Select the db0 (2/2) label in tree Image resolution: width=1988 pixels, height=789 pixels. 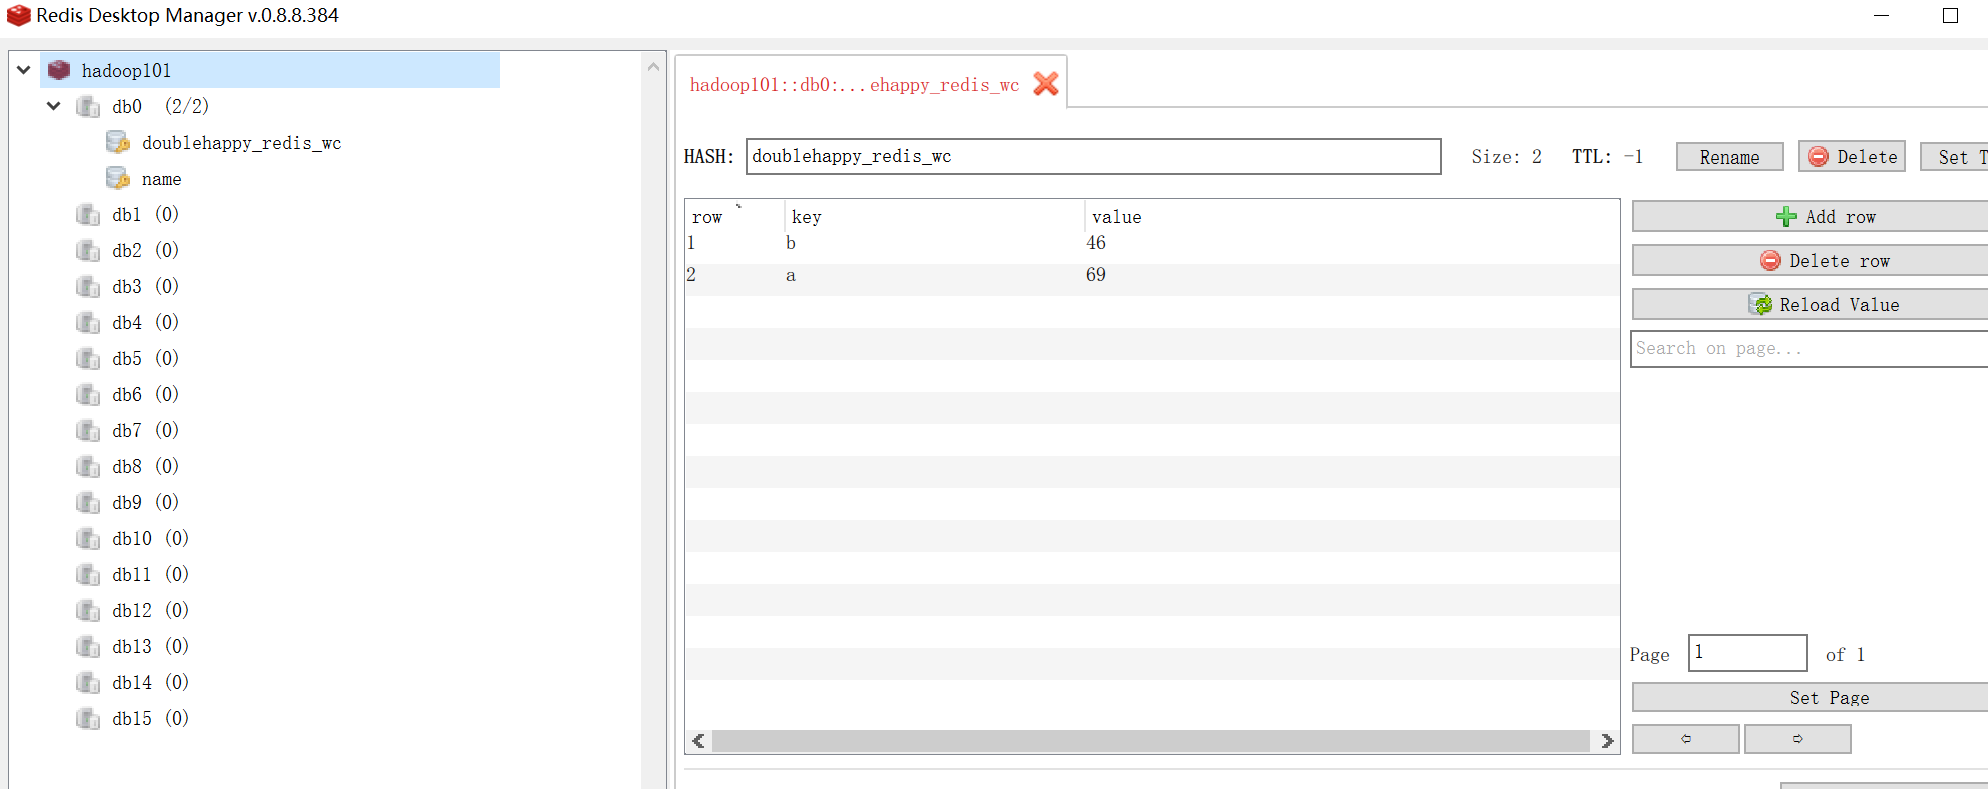(x=160, y=106)
